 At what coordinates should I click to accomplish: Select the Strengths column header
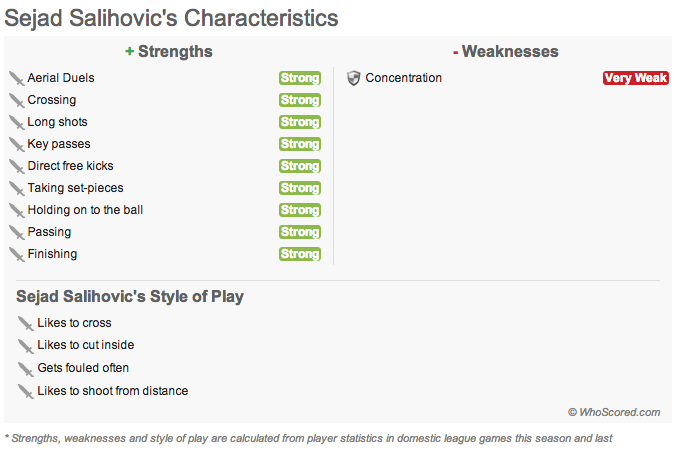click(168, 52)
